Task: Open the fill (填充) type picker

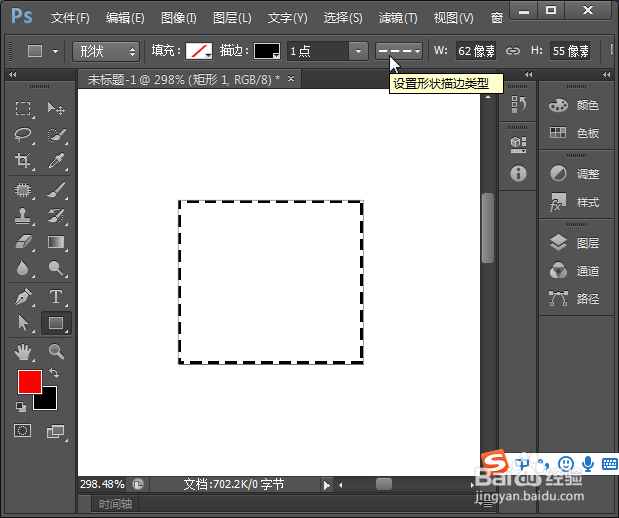Action: pos(199,51)
